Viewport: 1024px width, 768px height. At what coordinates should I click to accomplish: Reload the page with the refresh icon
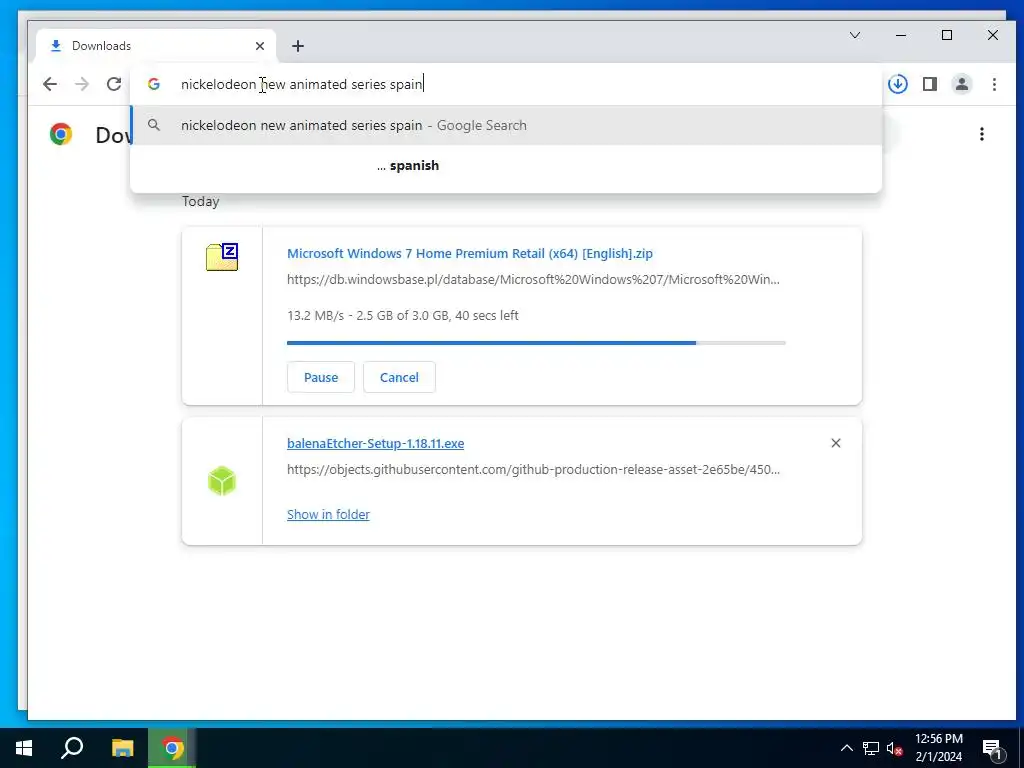coord(114,84)
